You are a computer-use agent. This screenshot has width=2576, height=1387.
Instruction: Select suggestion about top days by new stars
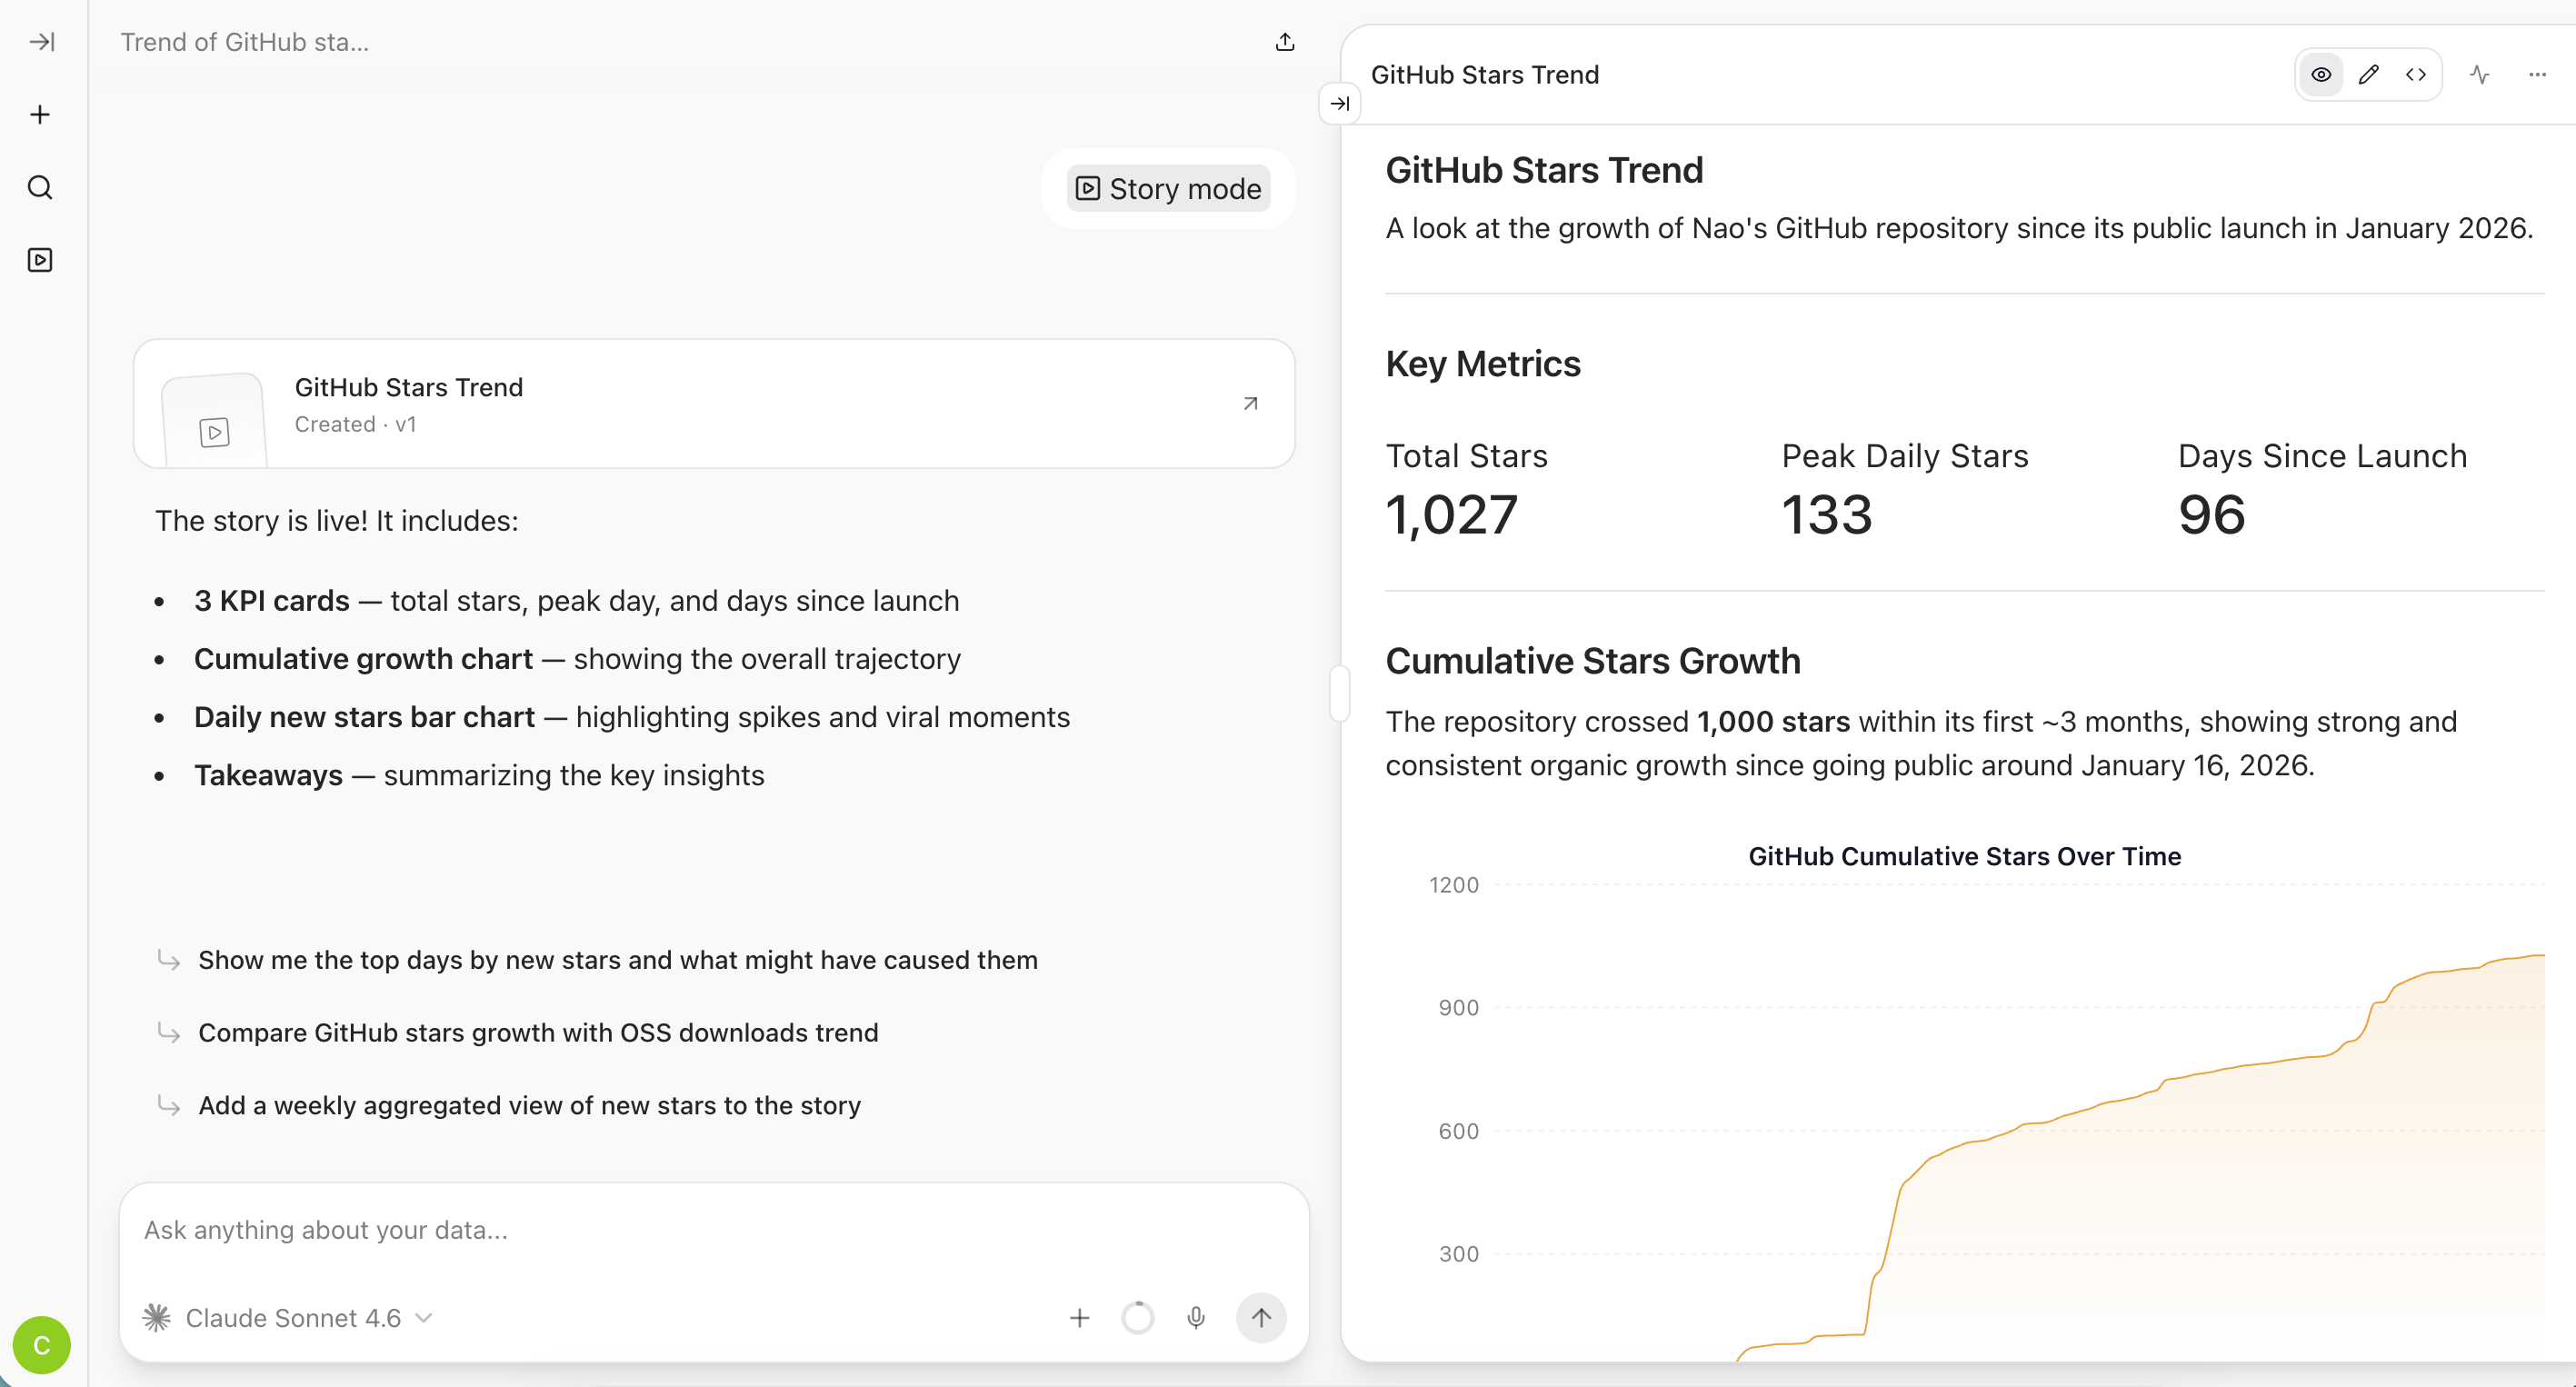click(617, 959)
